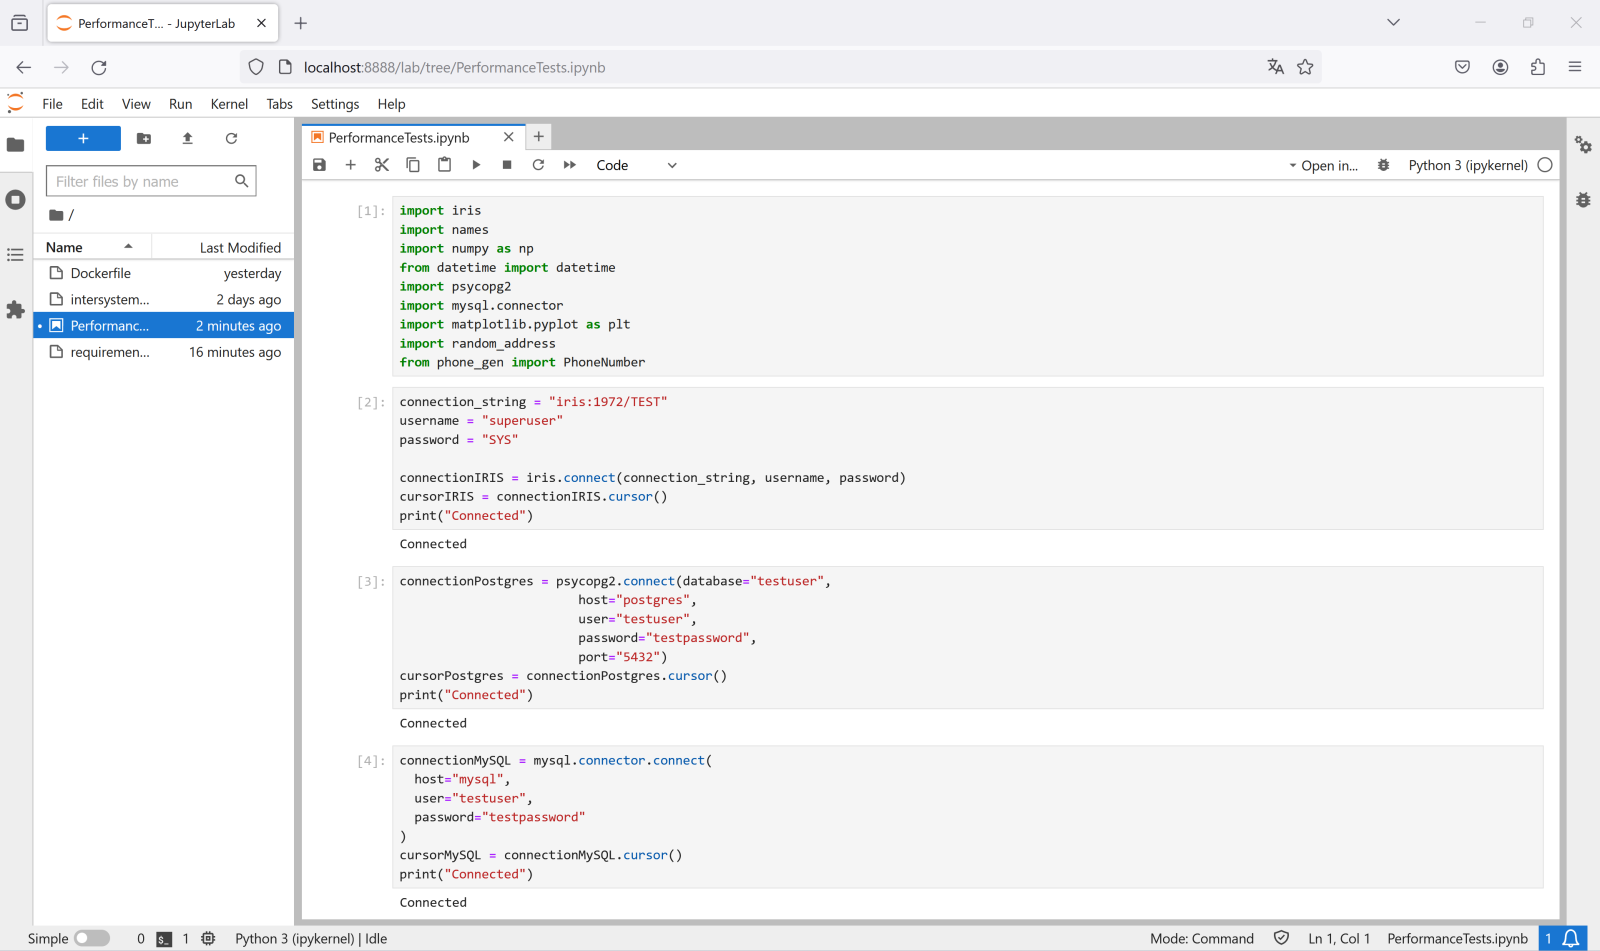Select the Dockerfile in file browser

click(x=101, y=273)
